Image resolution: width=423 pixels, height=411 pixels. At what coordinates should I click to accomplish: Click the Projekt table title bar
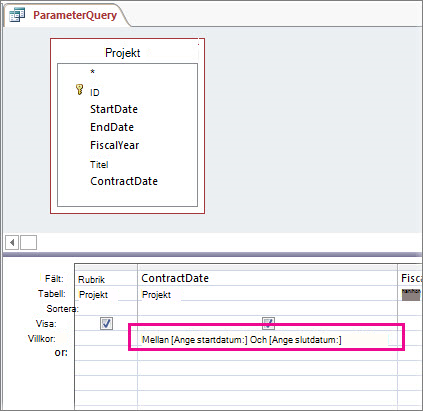pos(123,53)
